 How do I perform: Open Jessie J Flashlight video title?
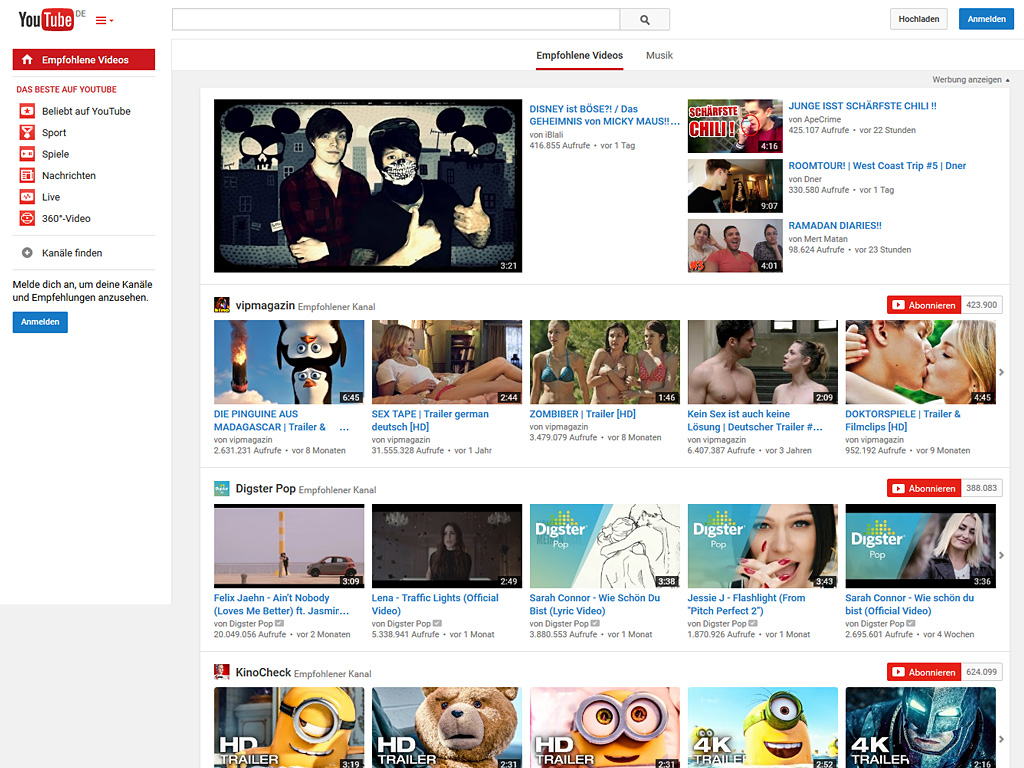click(x=746, y=604)
